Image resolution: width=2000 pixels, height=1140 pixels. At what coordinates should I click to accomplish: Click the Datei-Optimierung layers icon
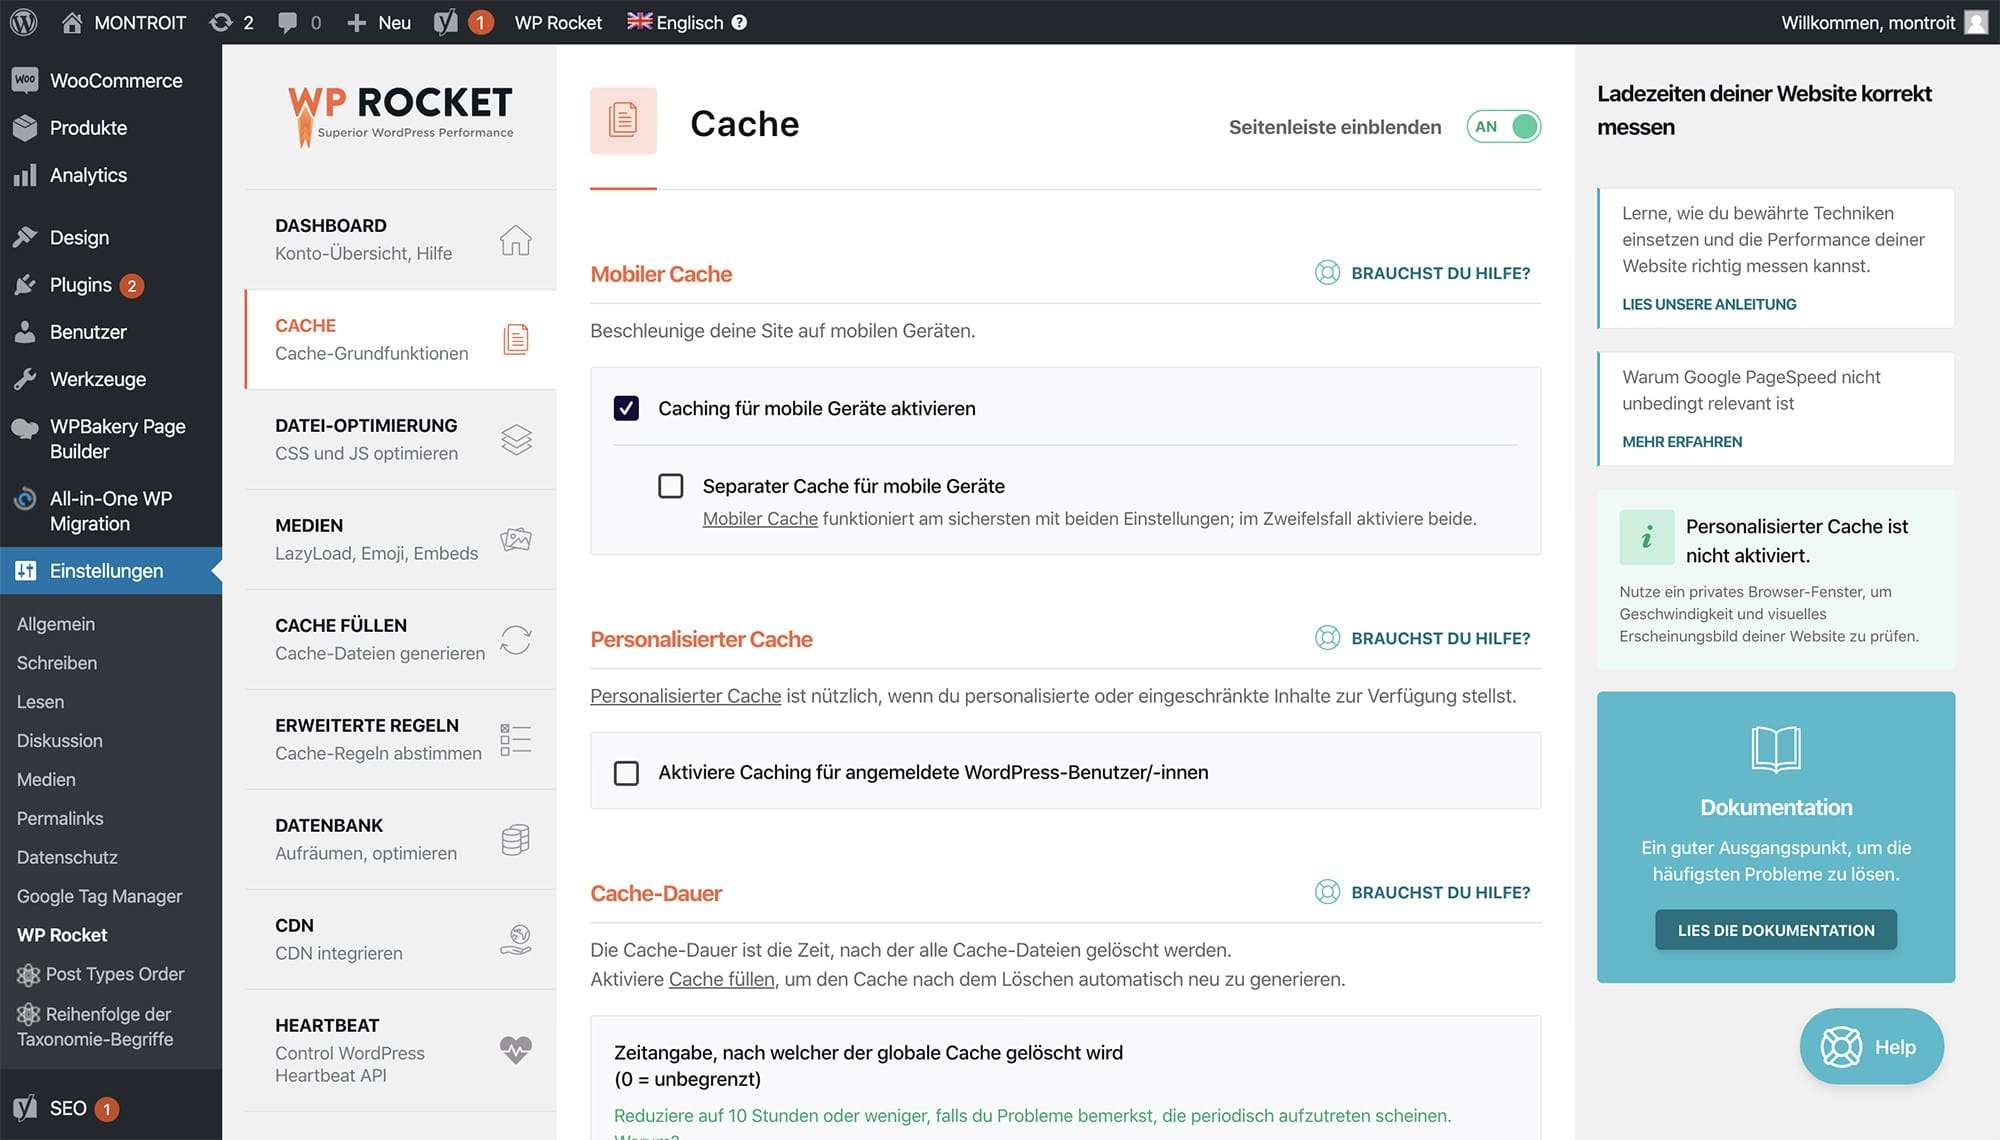coord(516,440)
